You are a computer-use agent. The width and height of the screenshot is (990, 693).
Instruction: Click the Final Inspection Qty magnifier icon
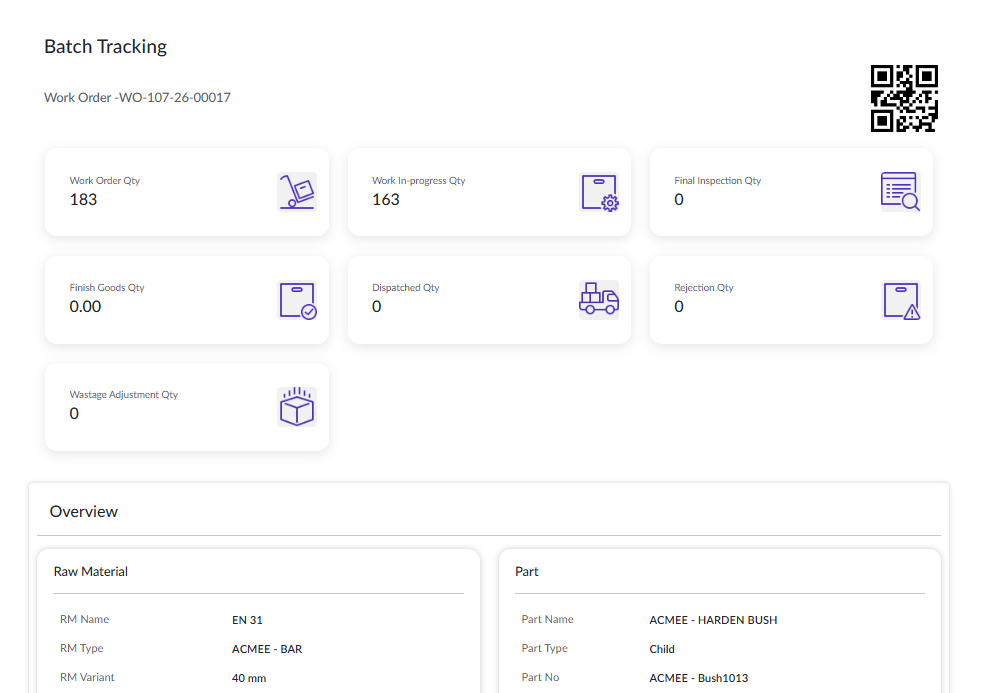click(900, 192)
